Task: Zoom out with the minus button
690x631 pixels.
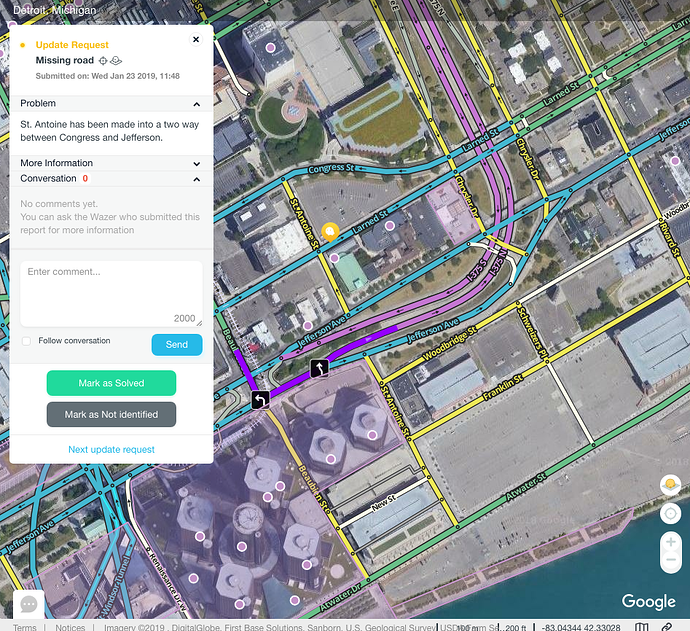Action: (669, 563)
